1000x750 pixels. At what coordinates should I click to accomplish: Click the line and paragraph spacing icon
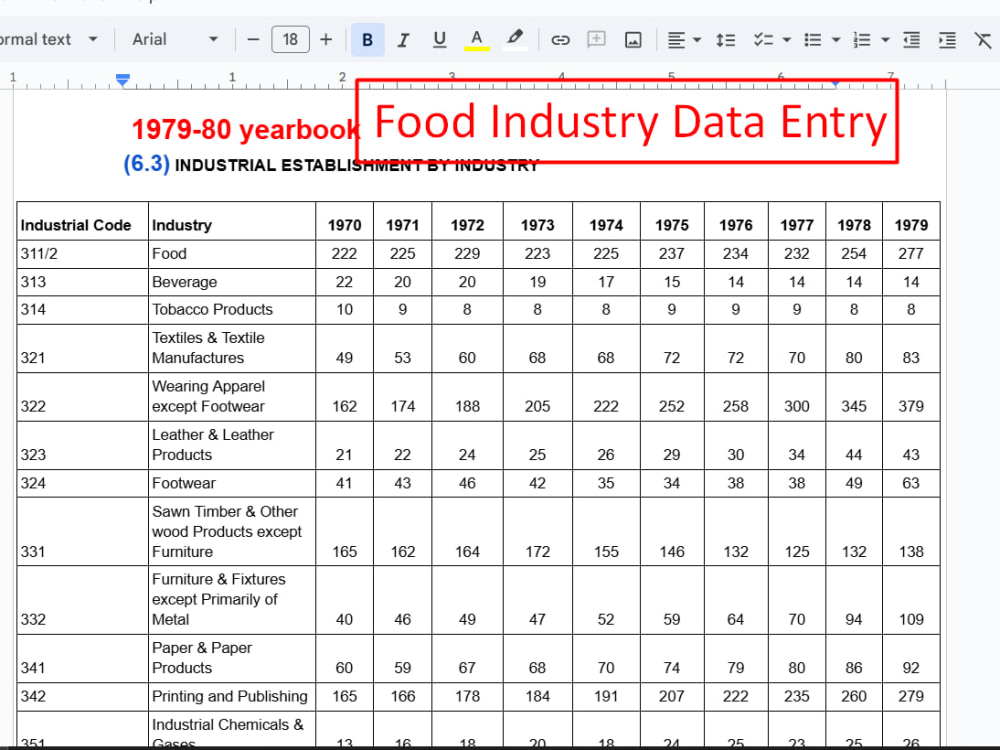click(x=725, y=40)
